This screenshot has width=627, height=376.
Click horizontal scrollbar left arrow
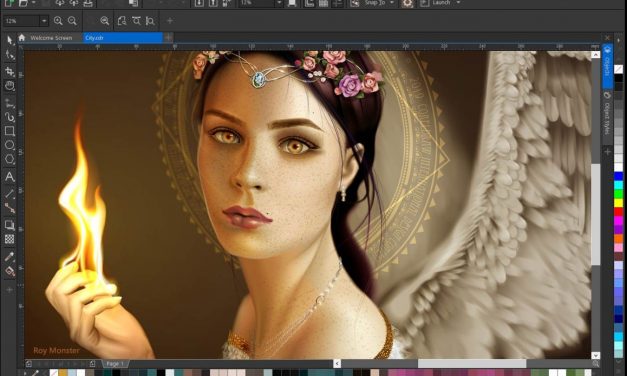pyautogui.click(x=337, y=363)
